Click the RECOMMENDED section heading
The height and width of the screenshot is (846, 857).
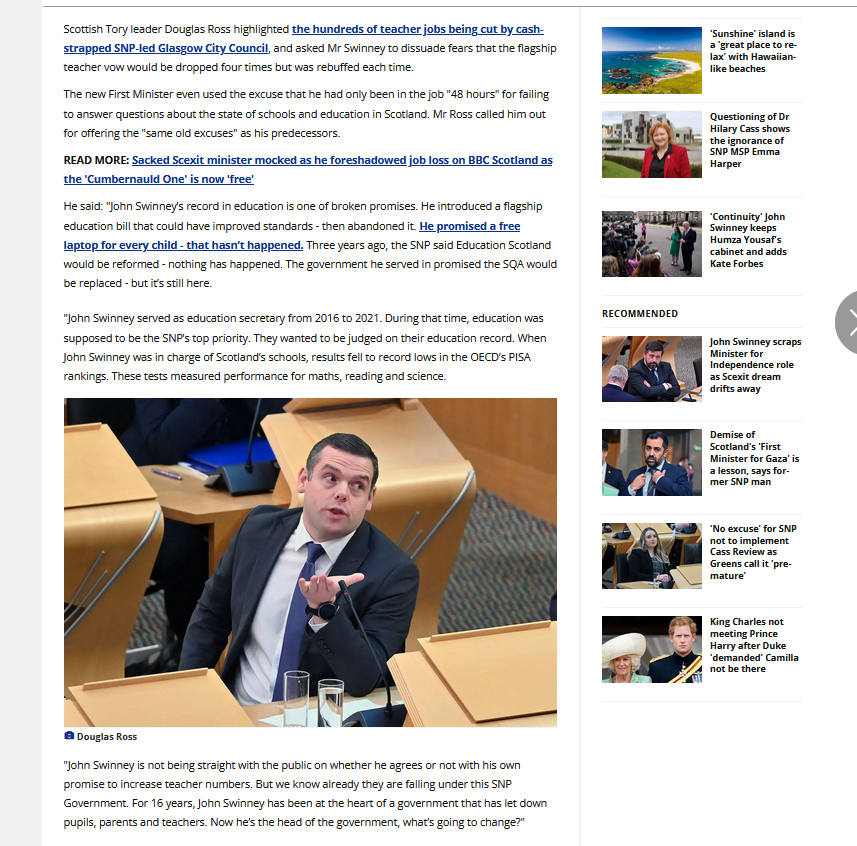(639, 314)
